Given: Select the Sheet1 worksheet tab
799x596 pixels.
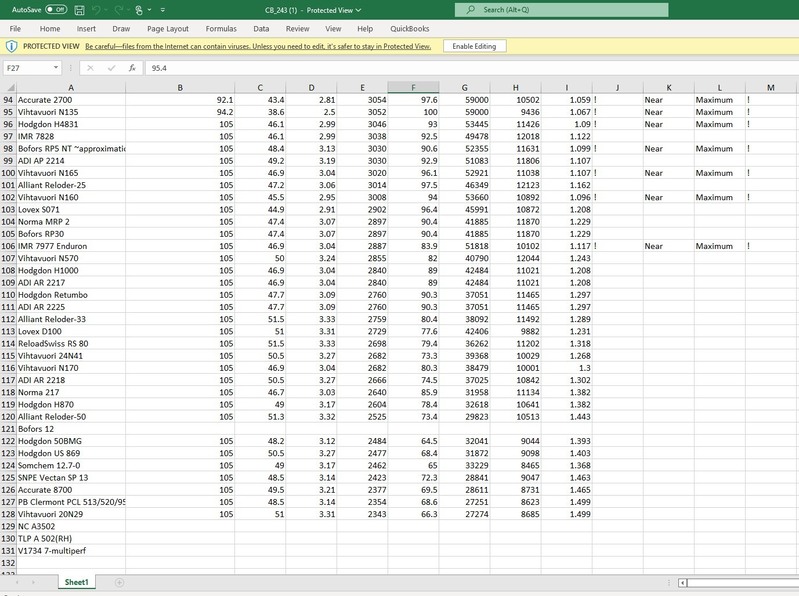Looking at the screenshot, I should [x=77, y=582].
